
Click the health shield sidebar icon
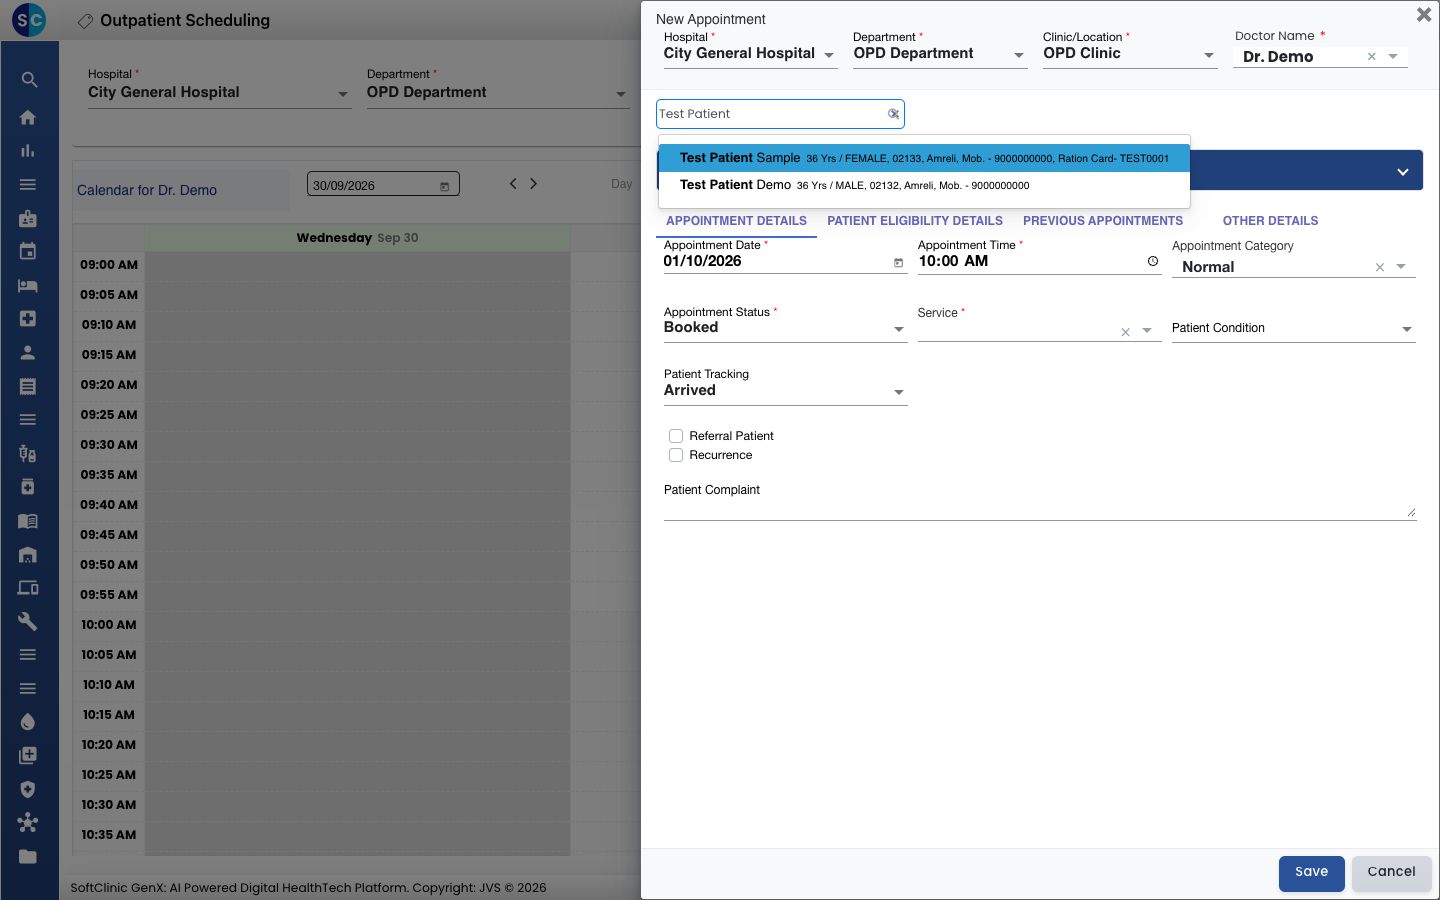pos(28,789)
